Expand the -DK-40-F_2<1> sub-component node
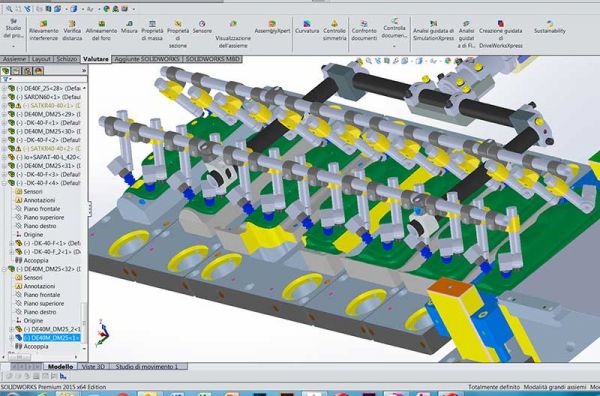 coord(11,252)
